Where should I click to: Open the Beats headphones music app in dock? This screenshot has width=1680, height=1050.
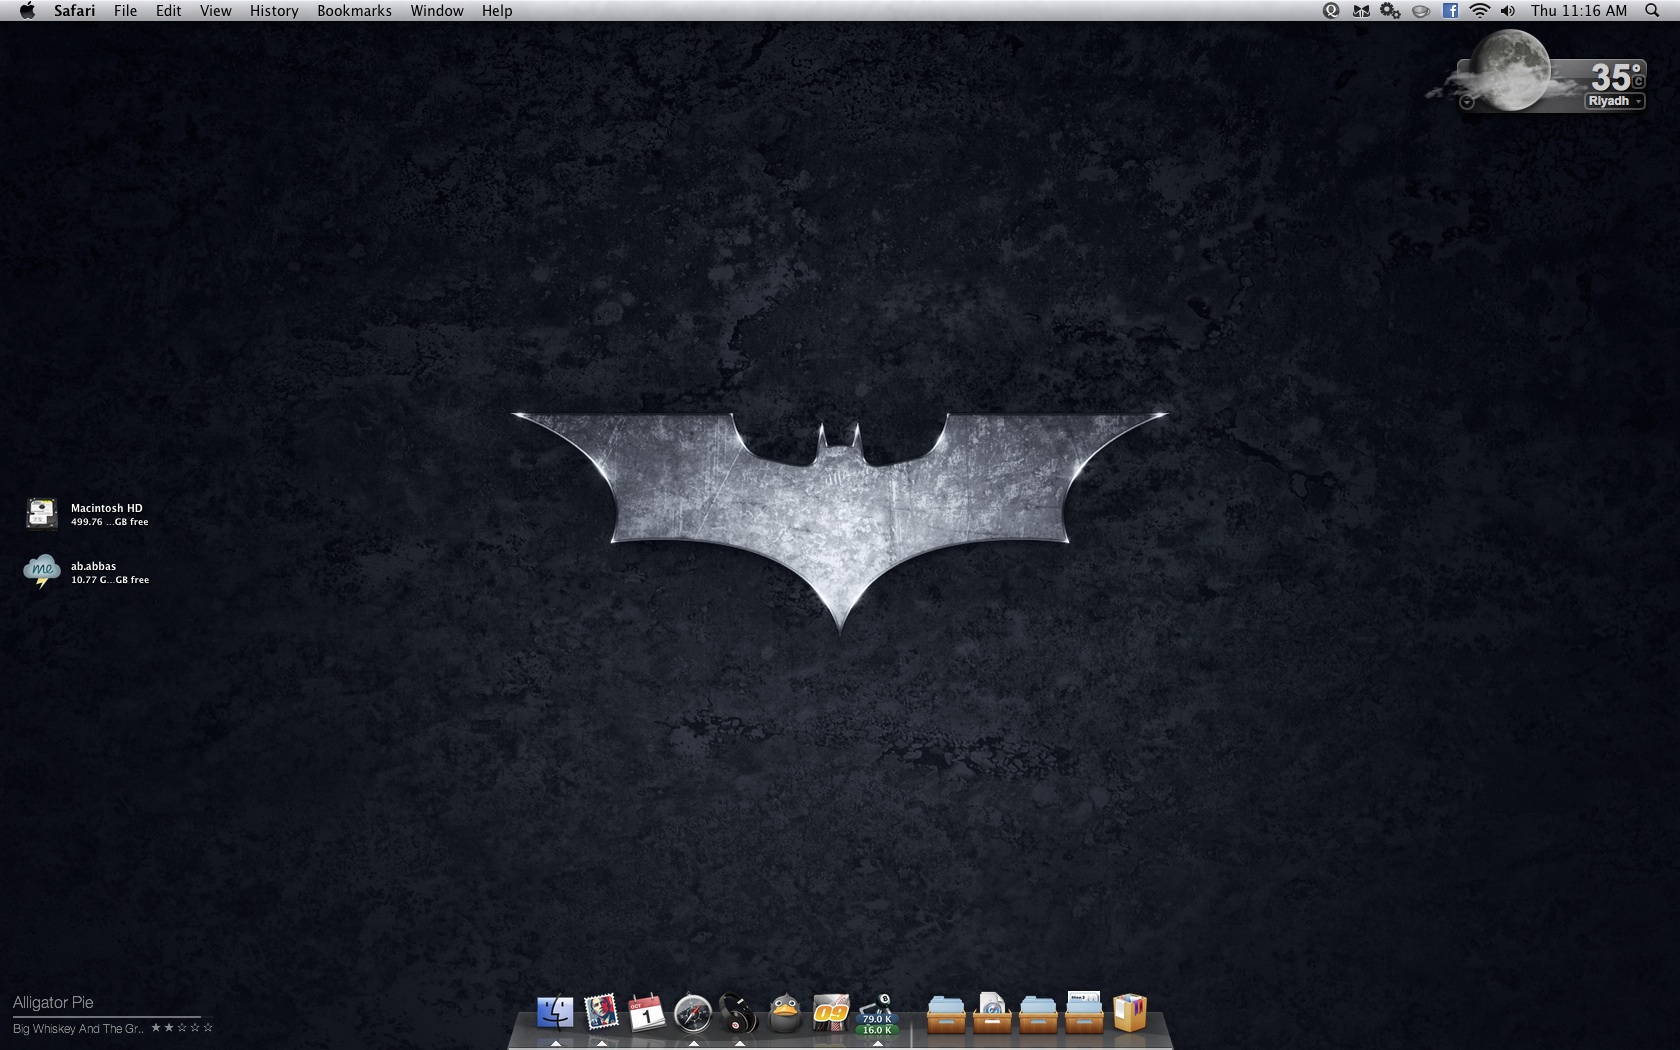(x=739, y=1013)
